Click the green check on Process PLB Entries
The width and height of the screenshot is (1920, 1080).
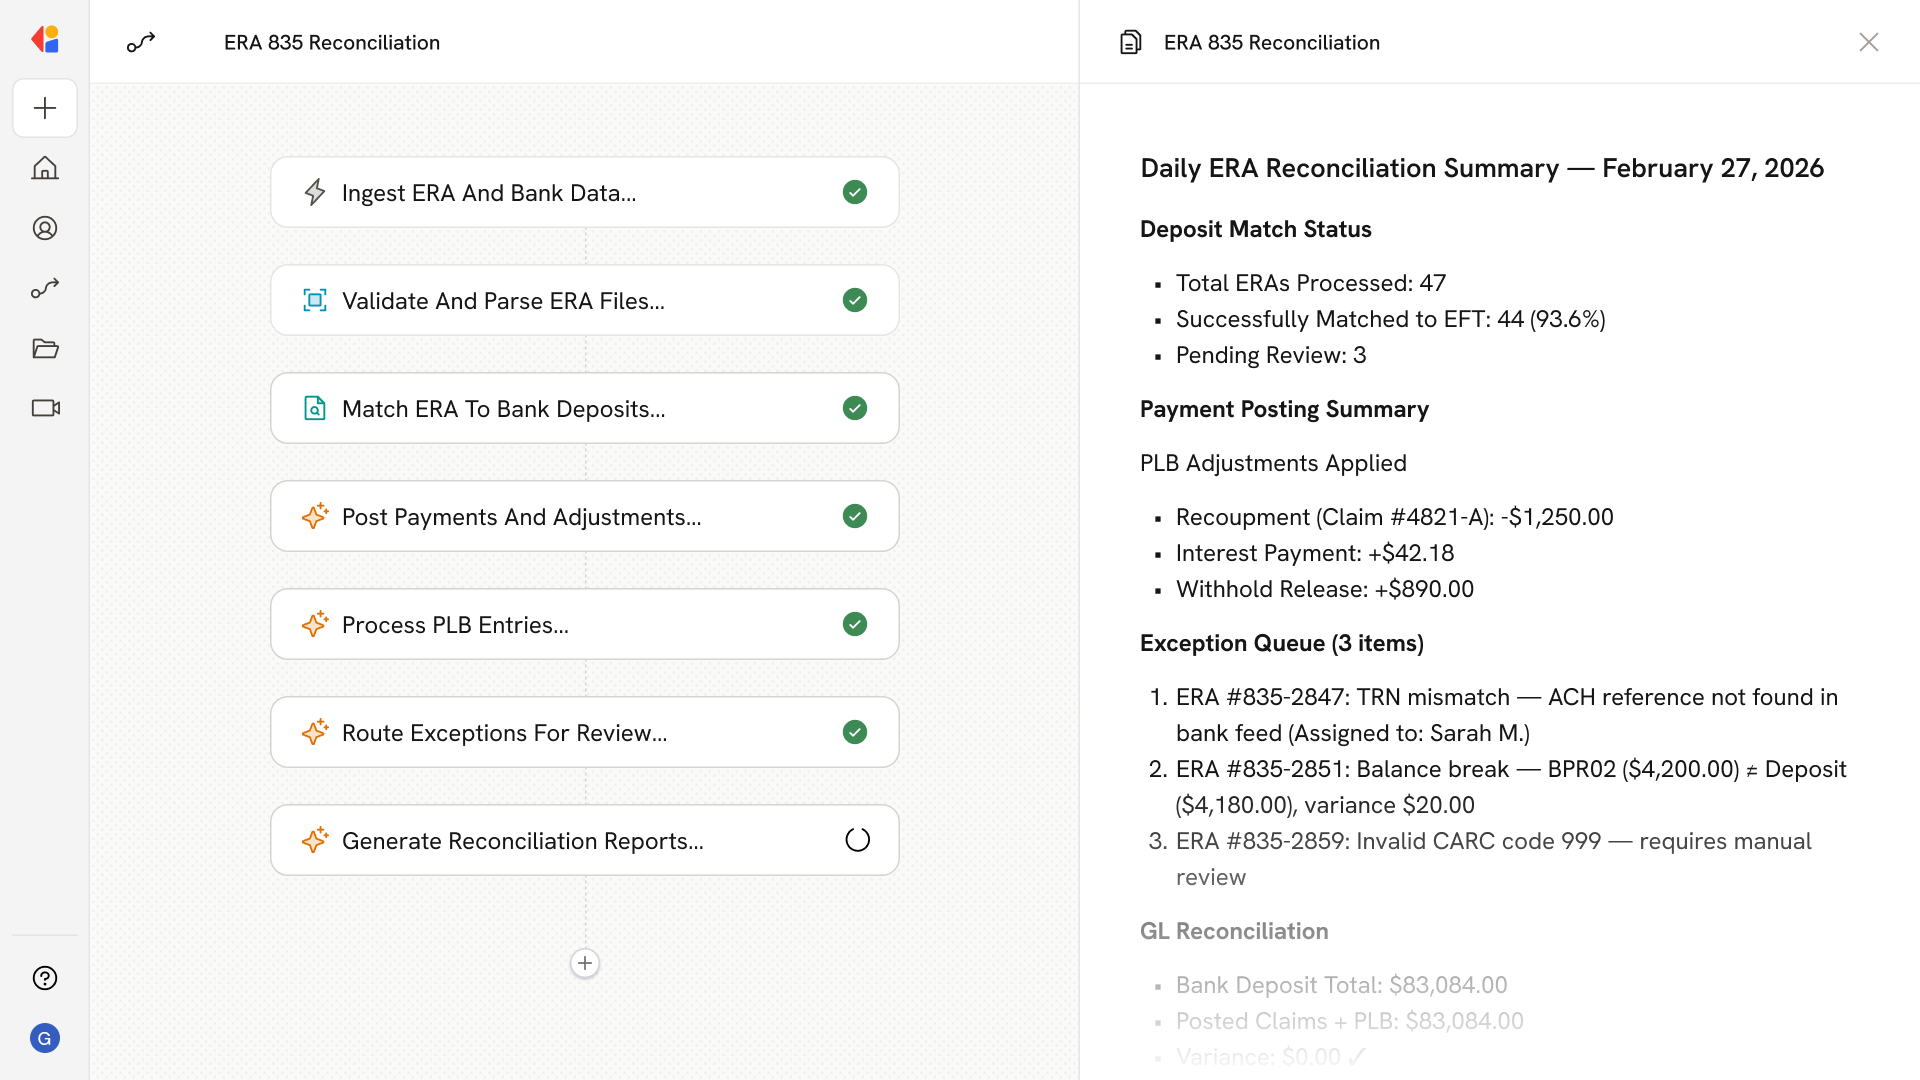click(x=855, y=624)
